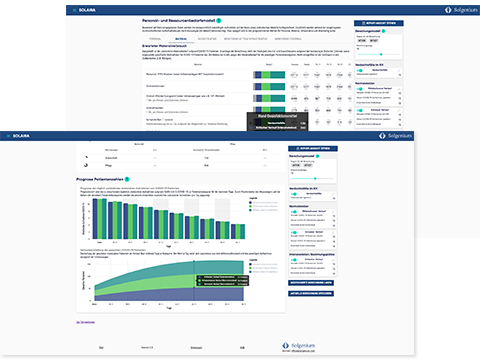Viewport: 480px width, 360px height.
Task: Open MONITORING PERSONAL tab
Action: [x=288, y=39]
